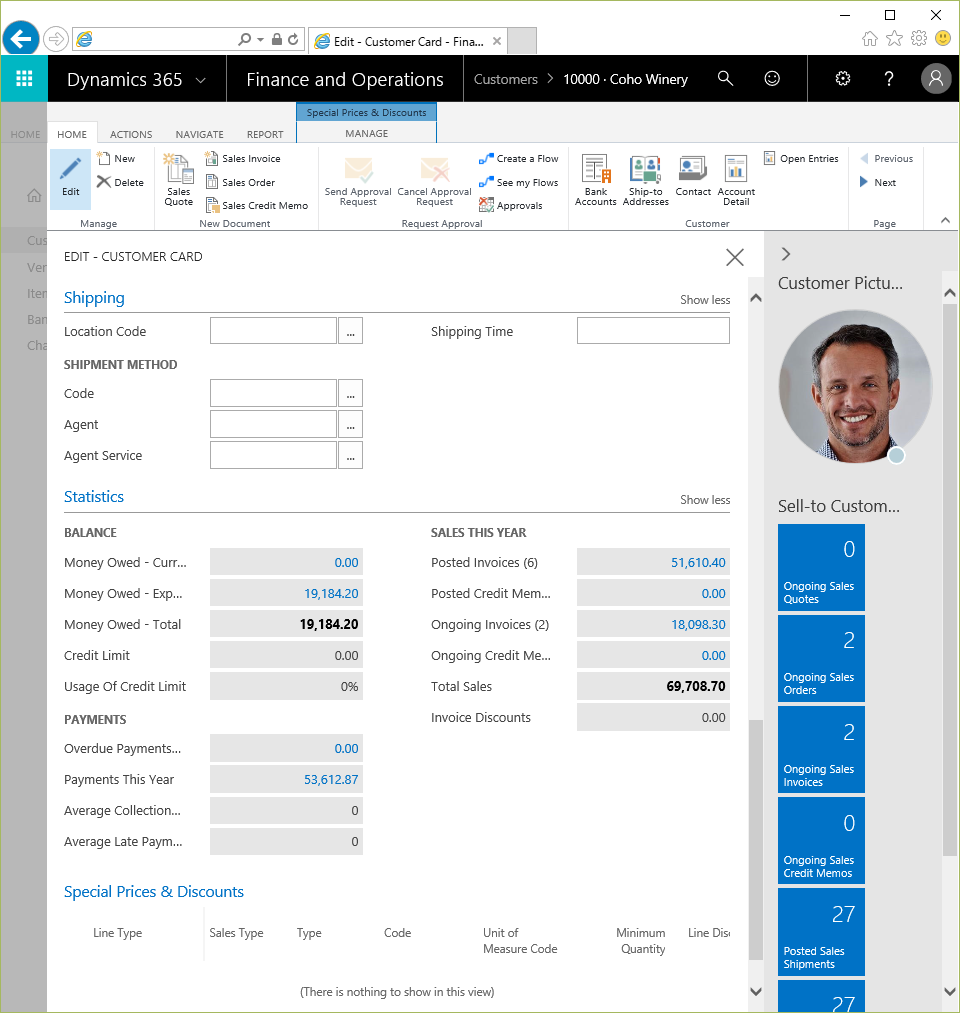Image resolution: width=960 pixels, height=1013 pixels.
Task: Click the Location Code input field
Action: point(273,331)
